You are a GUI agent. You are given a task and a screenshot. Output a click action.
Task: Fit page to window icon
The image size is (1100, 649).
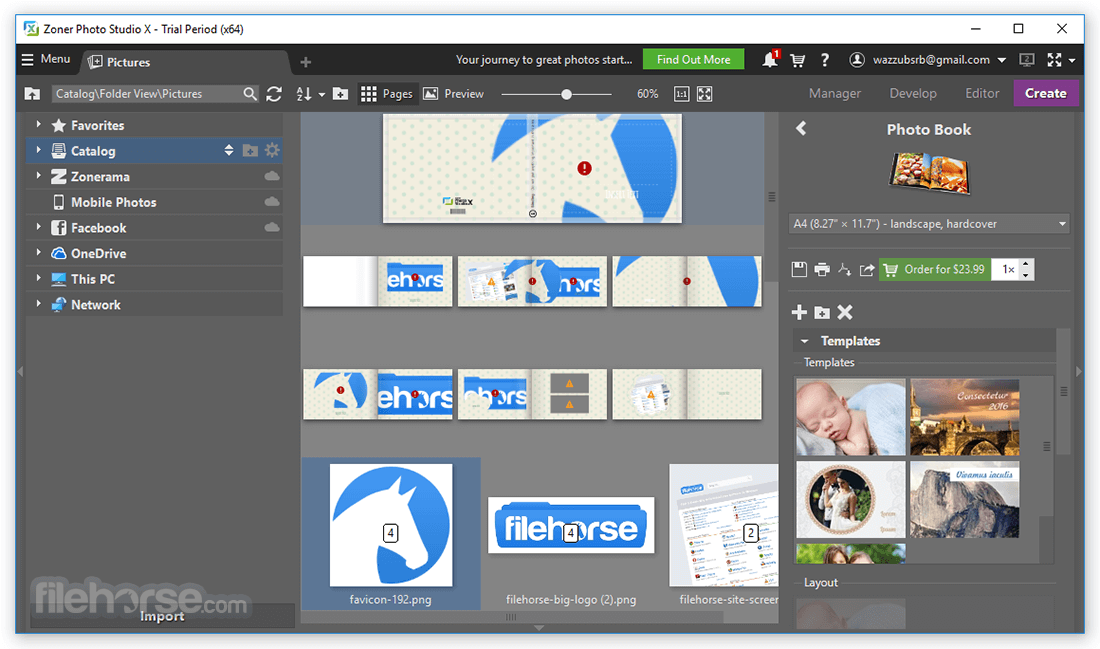point(705,94)
